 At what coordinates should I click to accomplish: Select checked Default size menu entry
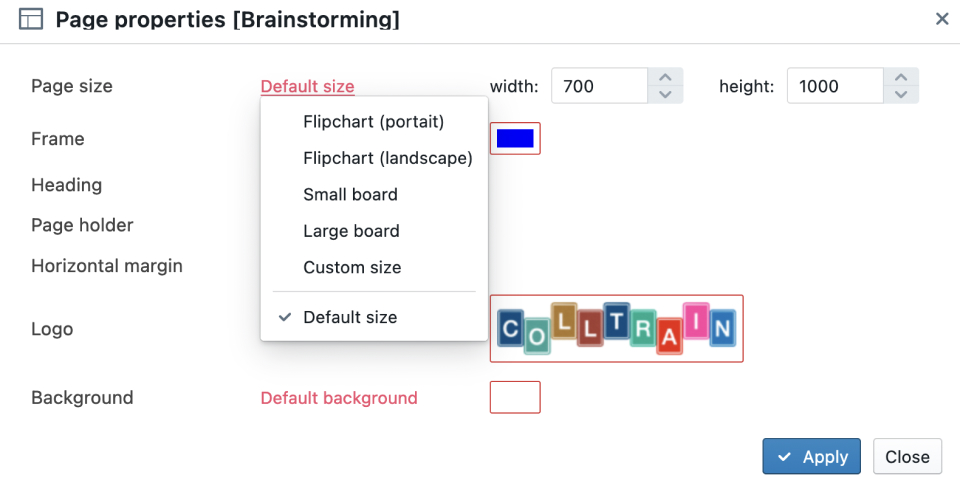350,317
